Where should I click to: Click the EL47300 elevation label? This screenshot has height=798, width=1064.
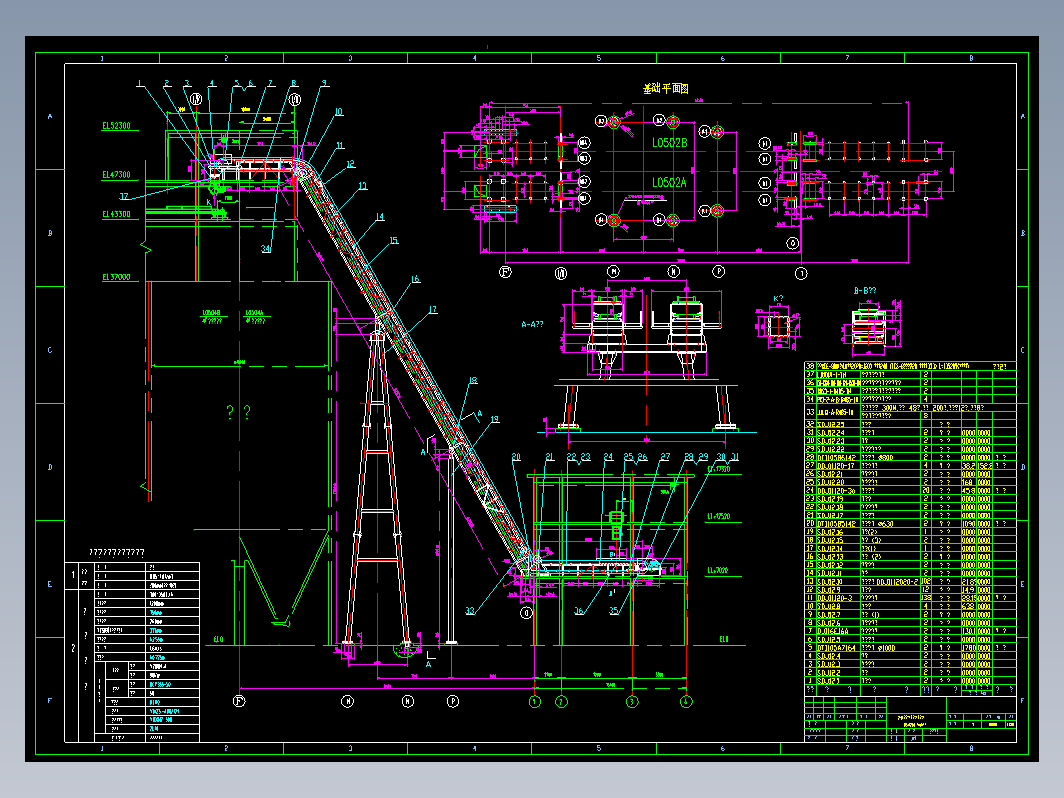click(116, 174)
